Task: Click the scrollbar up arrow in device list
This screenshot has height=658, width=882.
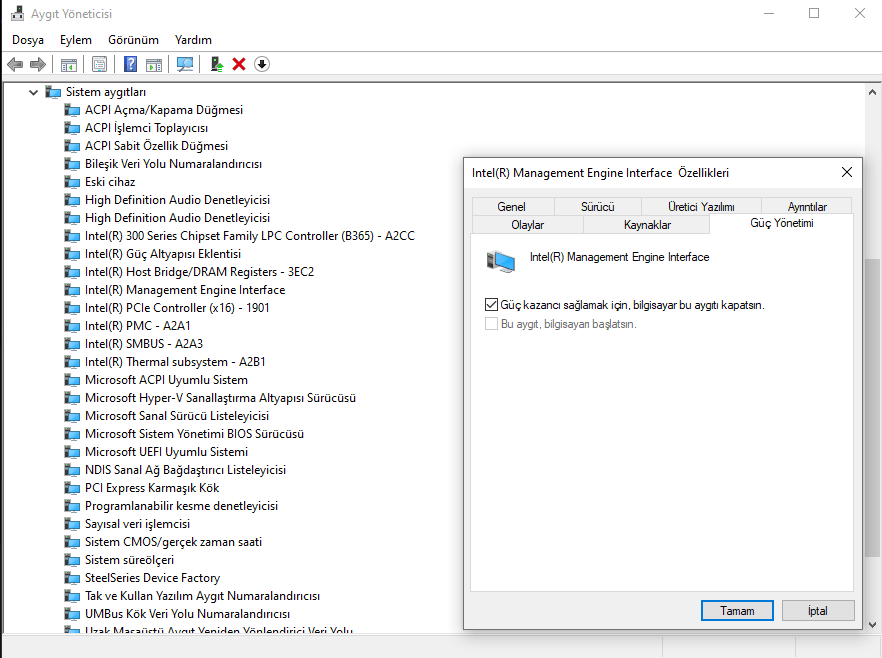Action: click(x=872, y=92)
